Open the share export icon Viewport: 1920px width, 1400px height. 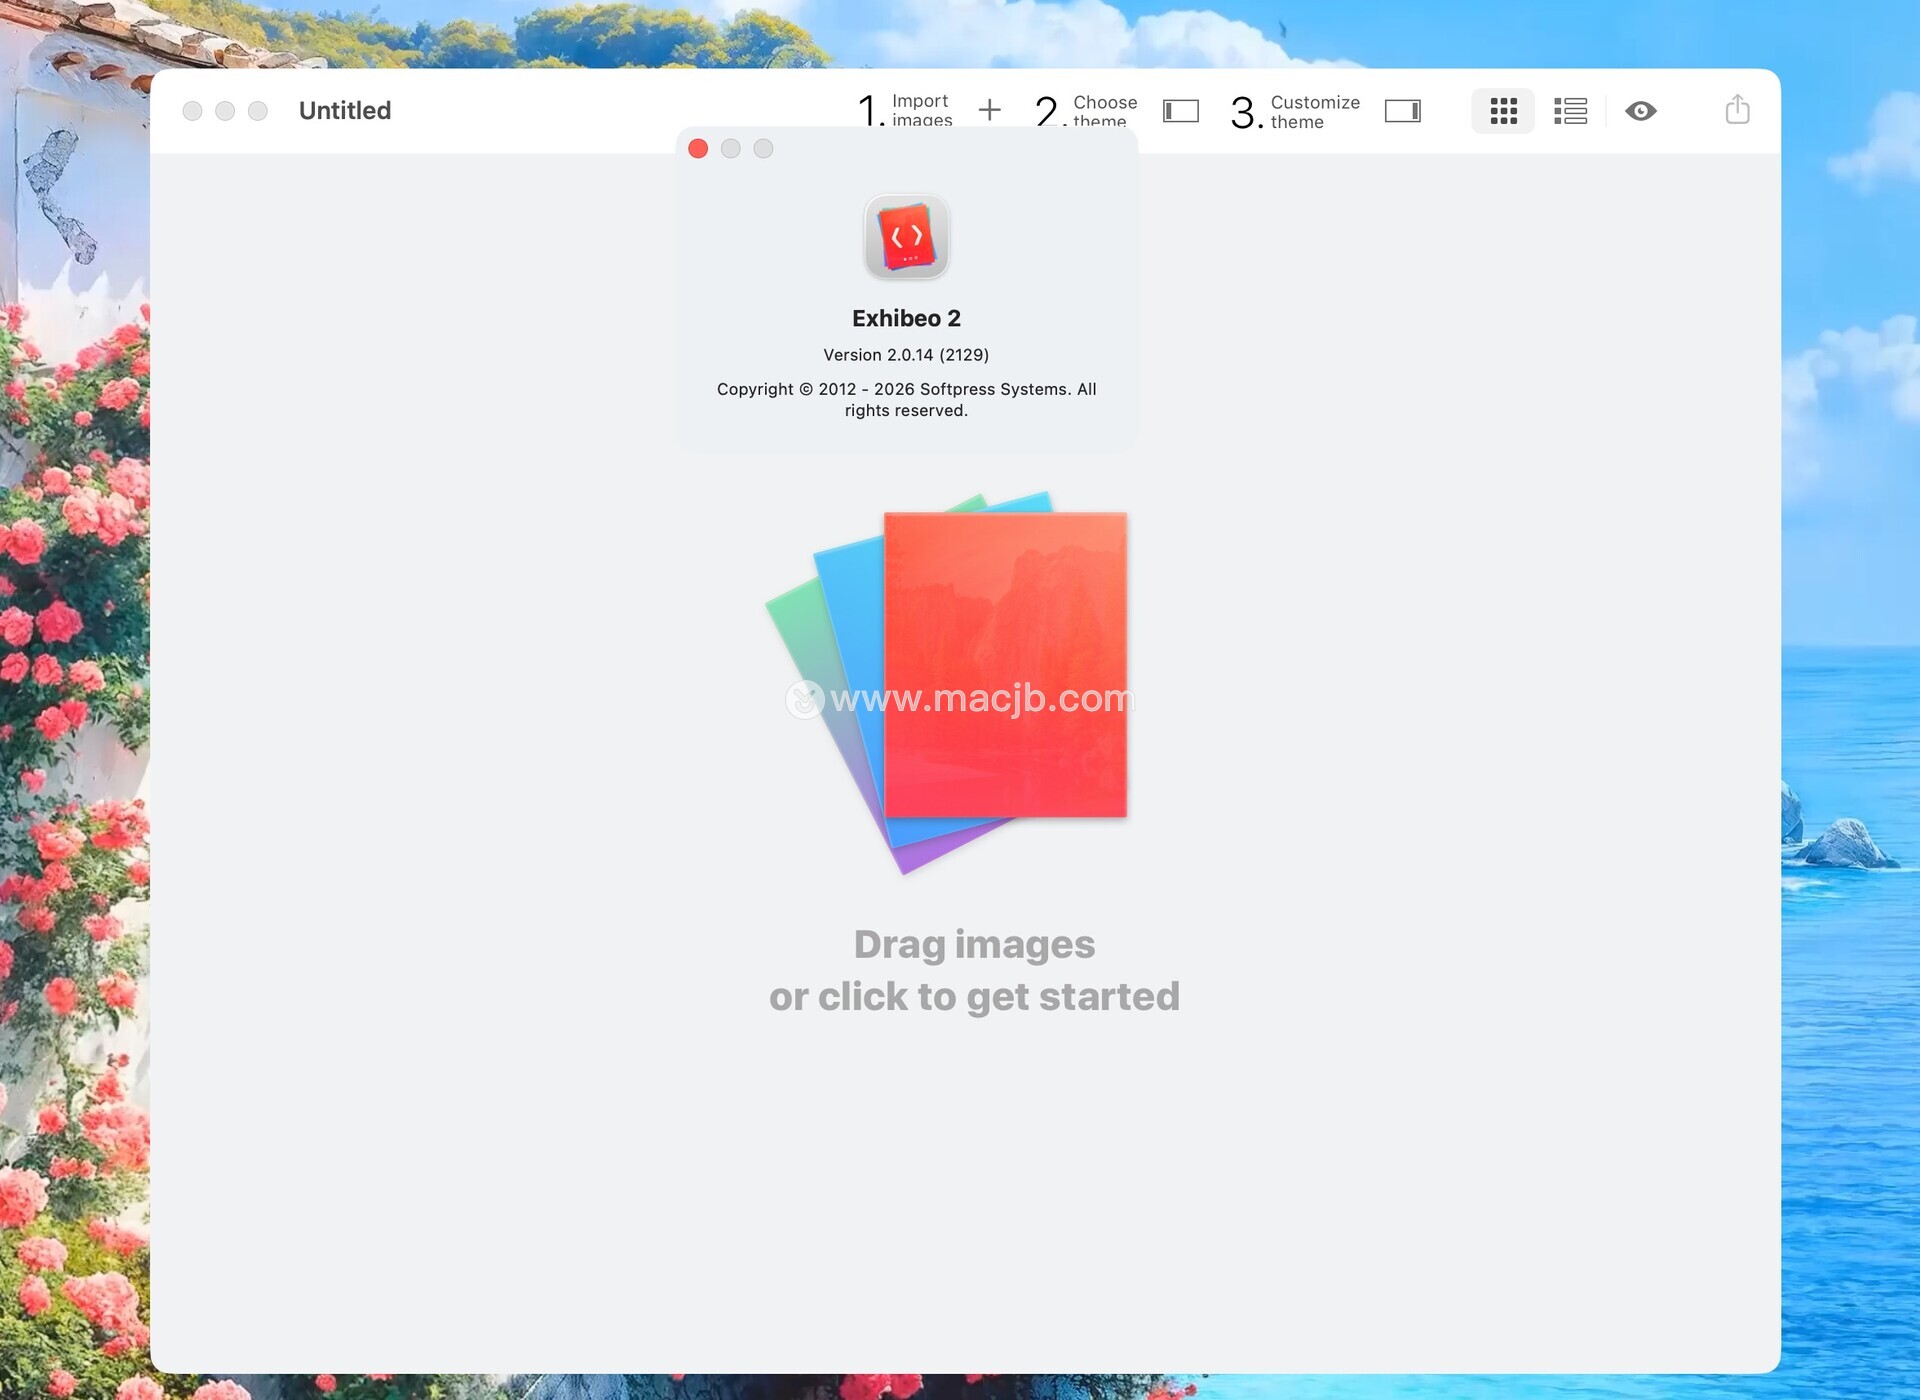coord(1737,110)
